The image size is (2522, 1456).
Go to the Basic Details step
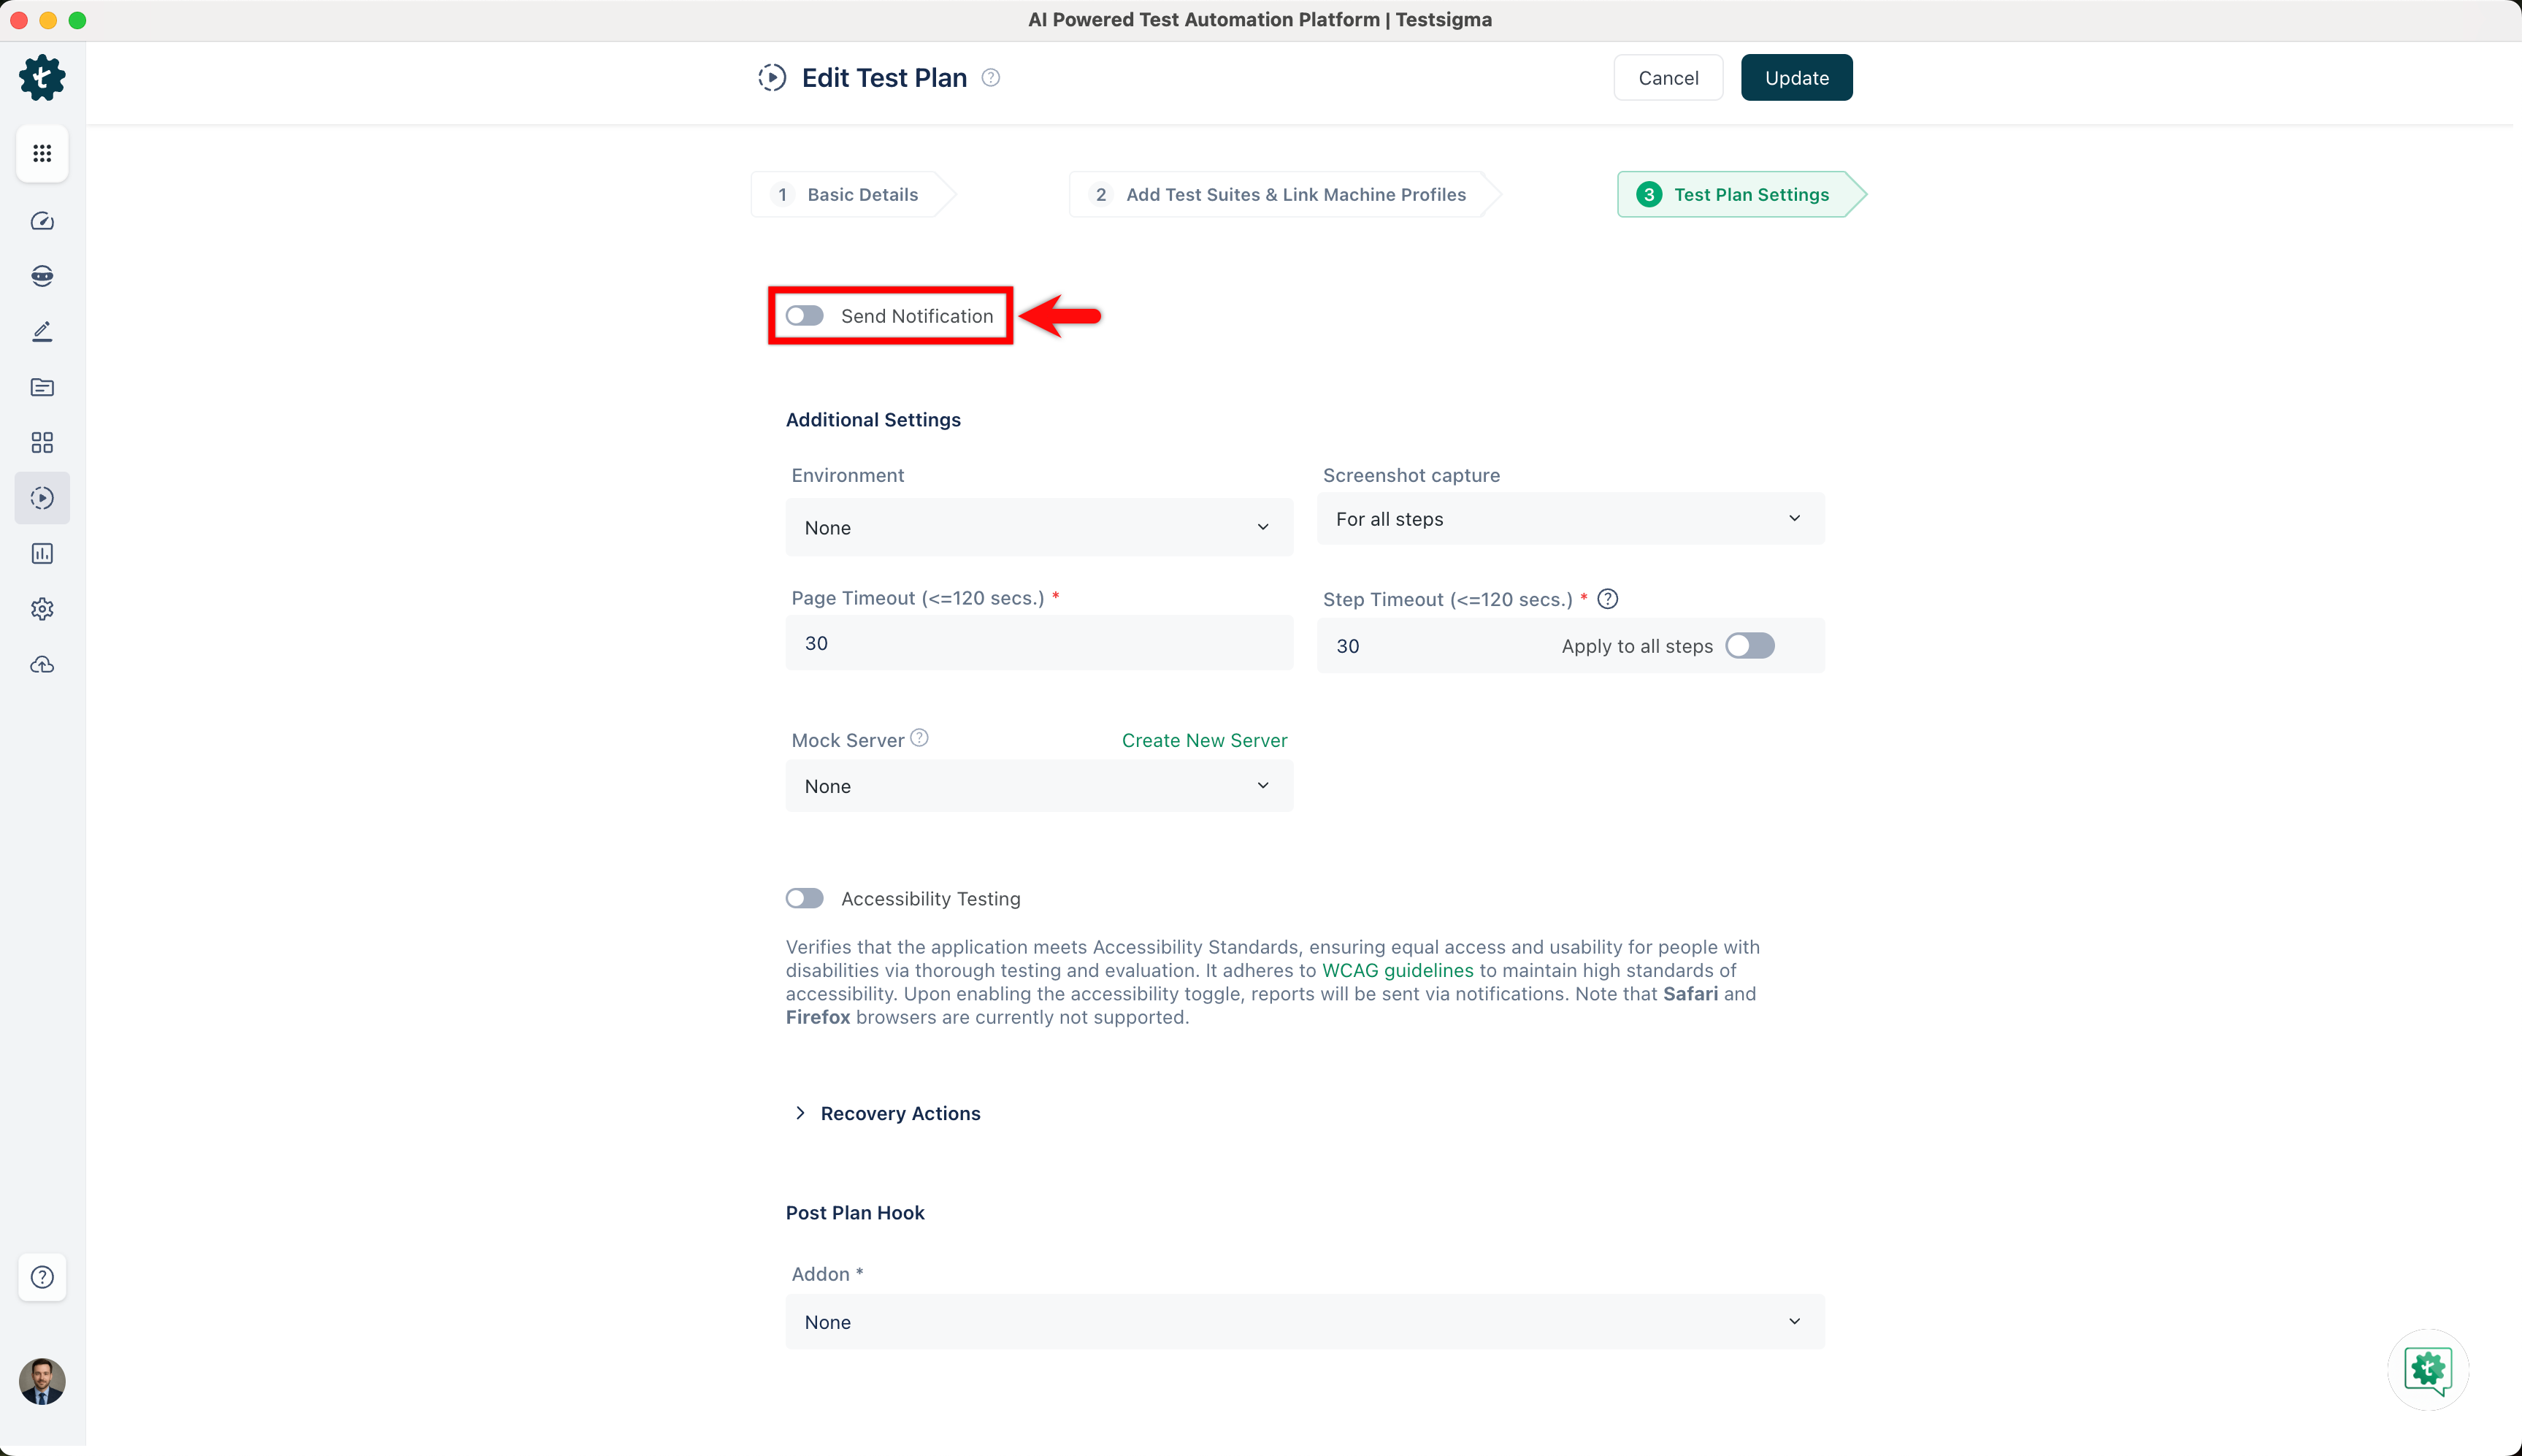[x=852, y=195]
